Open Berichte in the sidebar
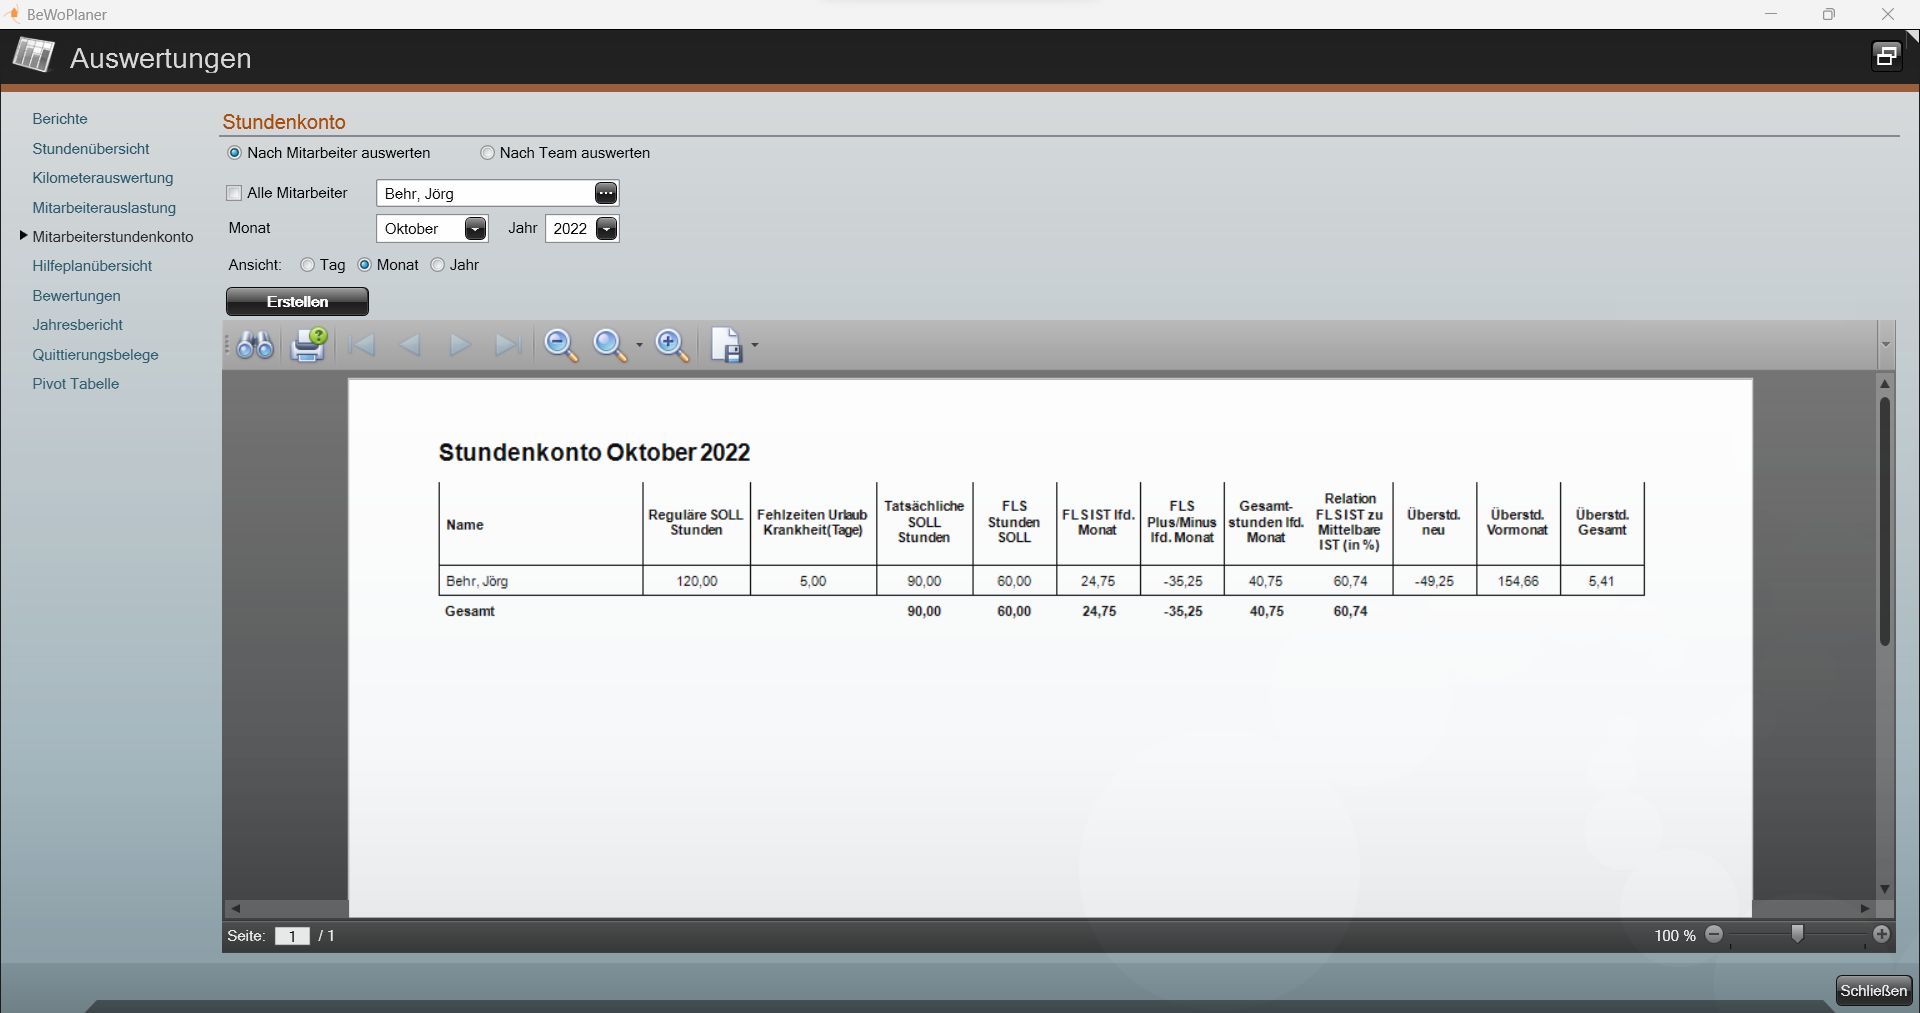 [60, 119]
